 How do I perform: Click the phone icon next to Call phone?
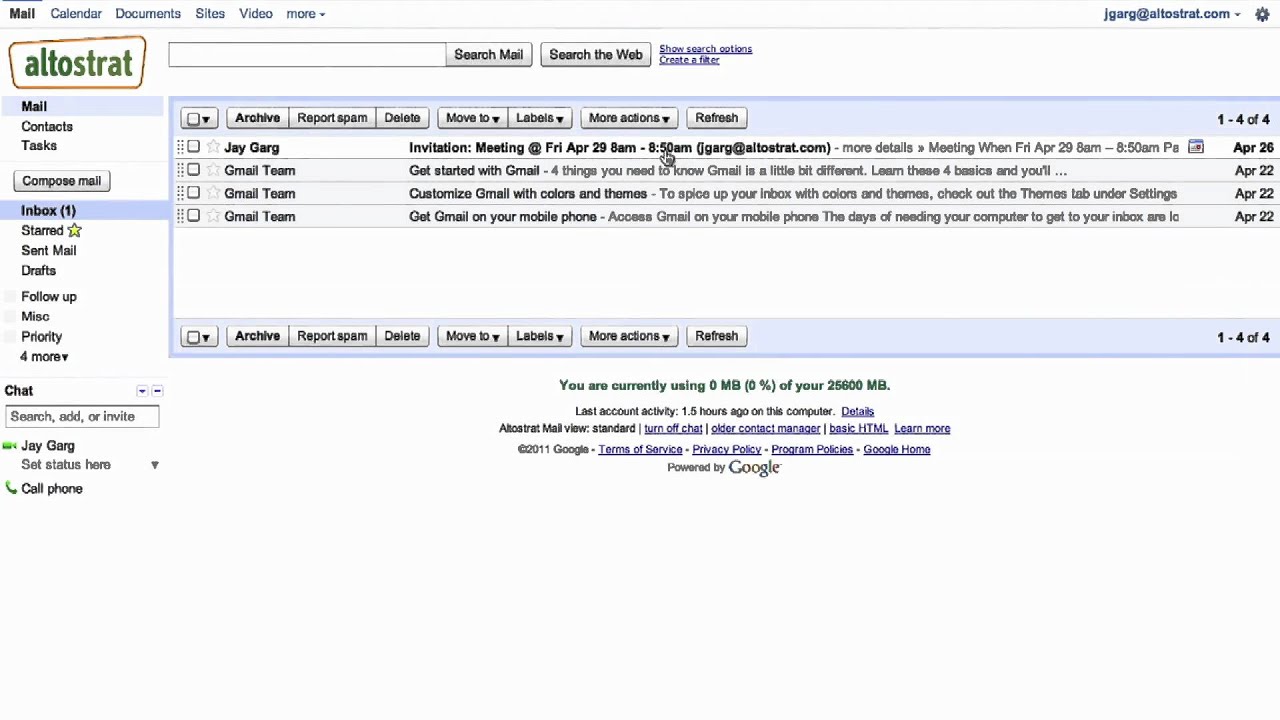click(11, 488)
